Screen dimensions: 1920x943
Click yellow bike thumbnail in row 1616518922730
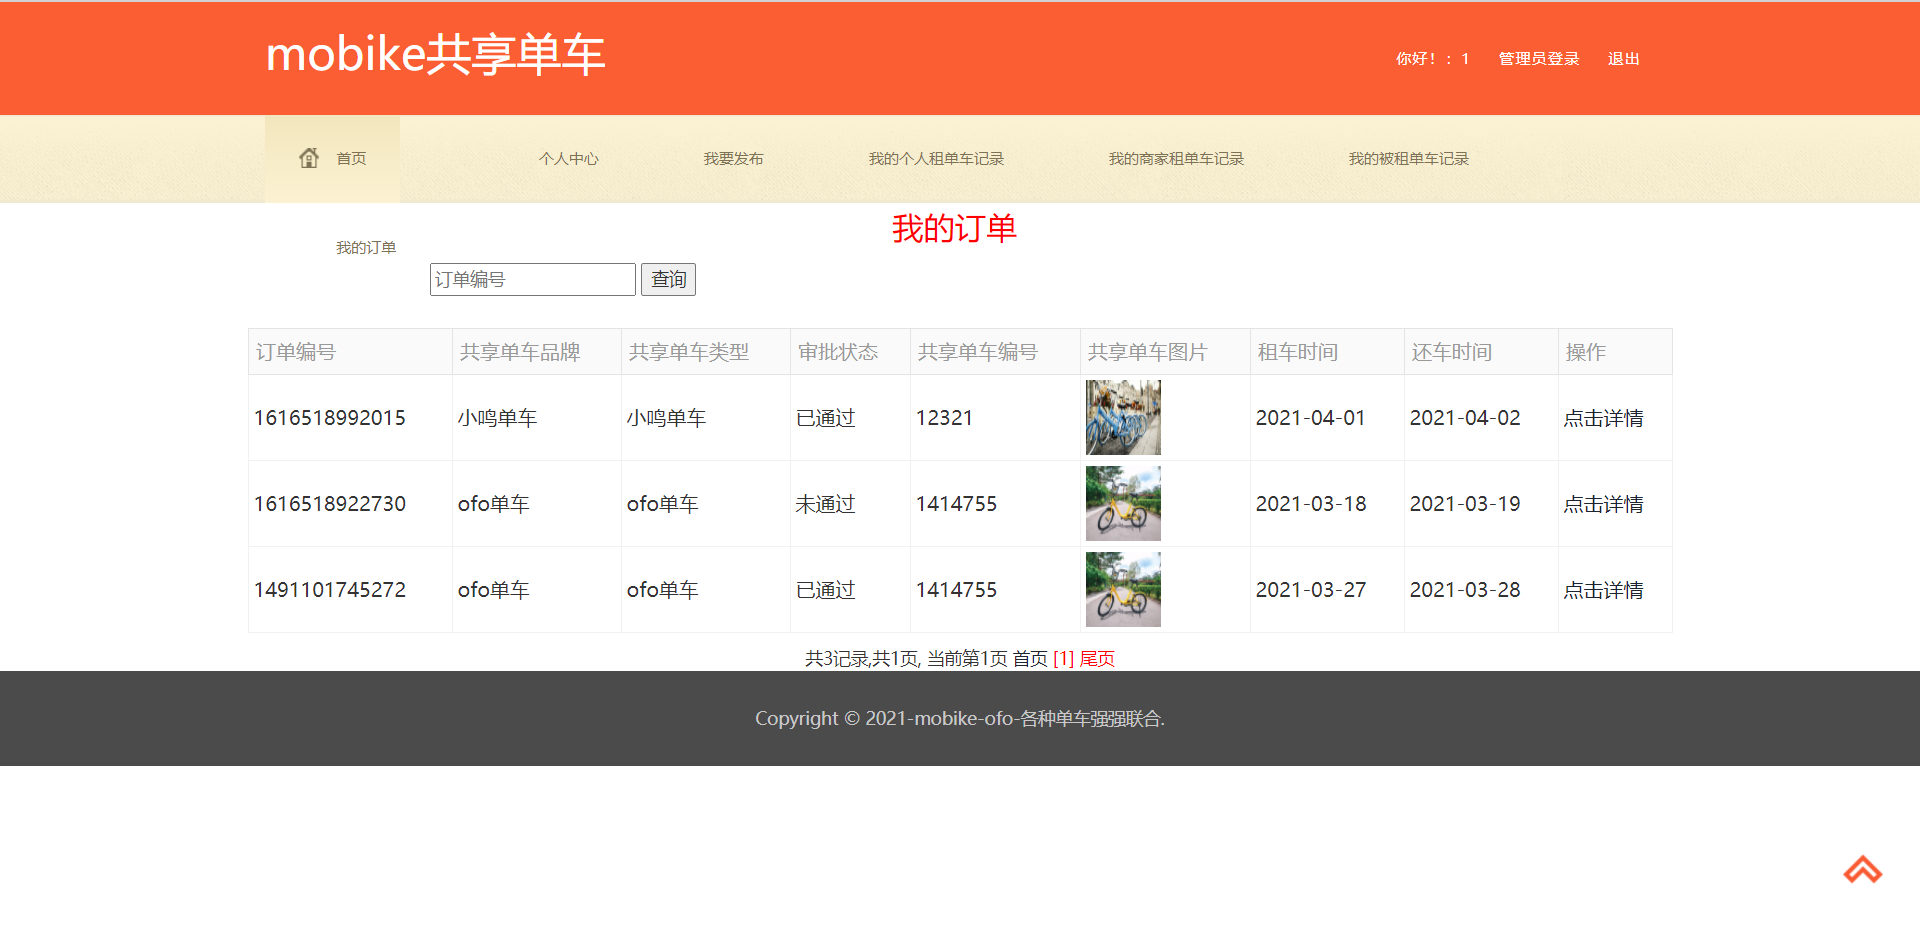(1123, 504)
